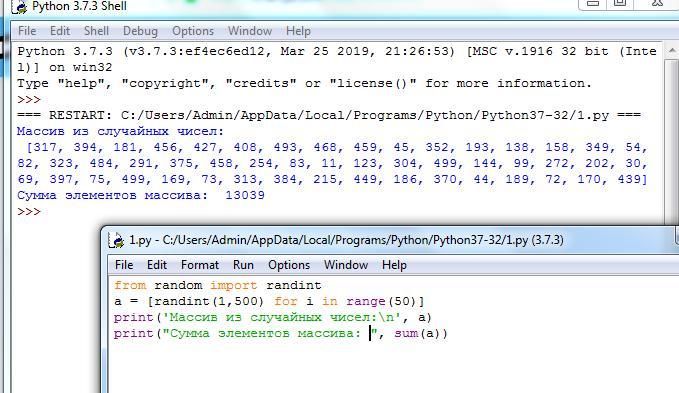Click the shell scrollbar up arrow
The width and height of the screenshot is (679, 393).
coord(672,51)
